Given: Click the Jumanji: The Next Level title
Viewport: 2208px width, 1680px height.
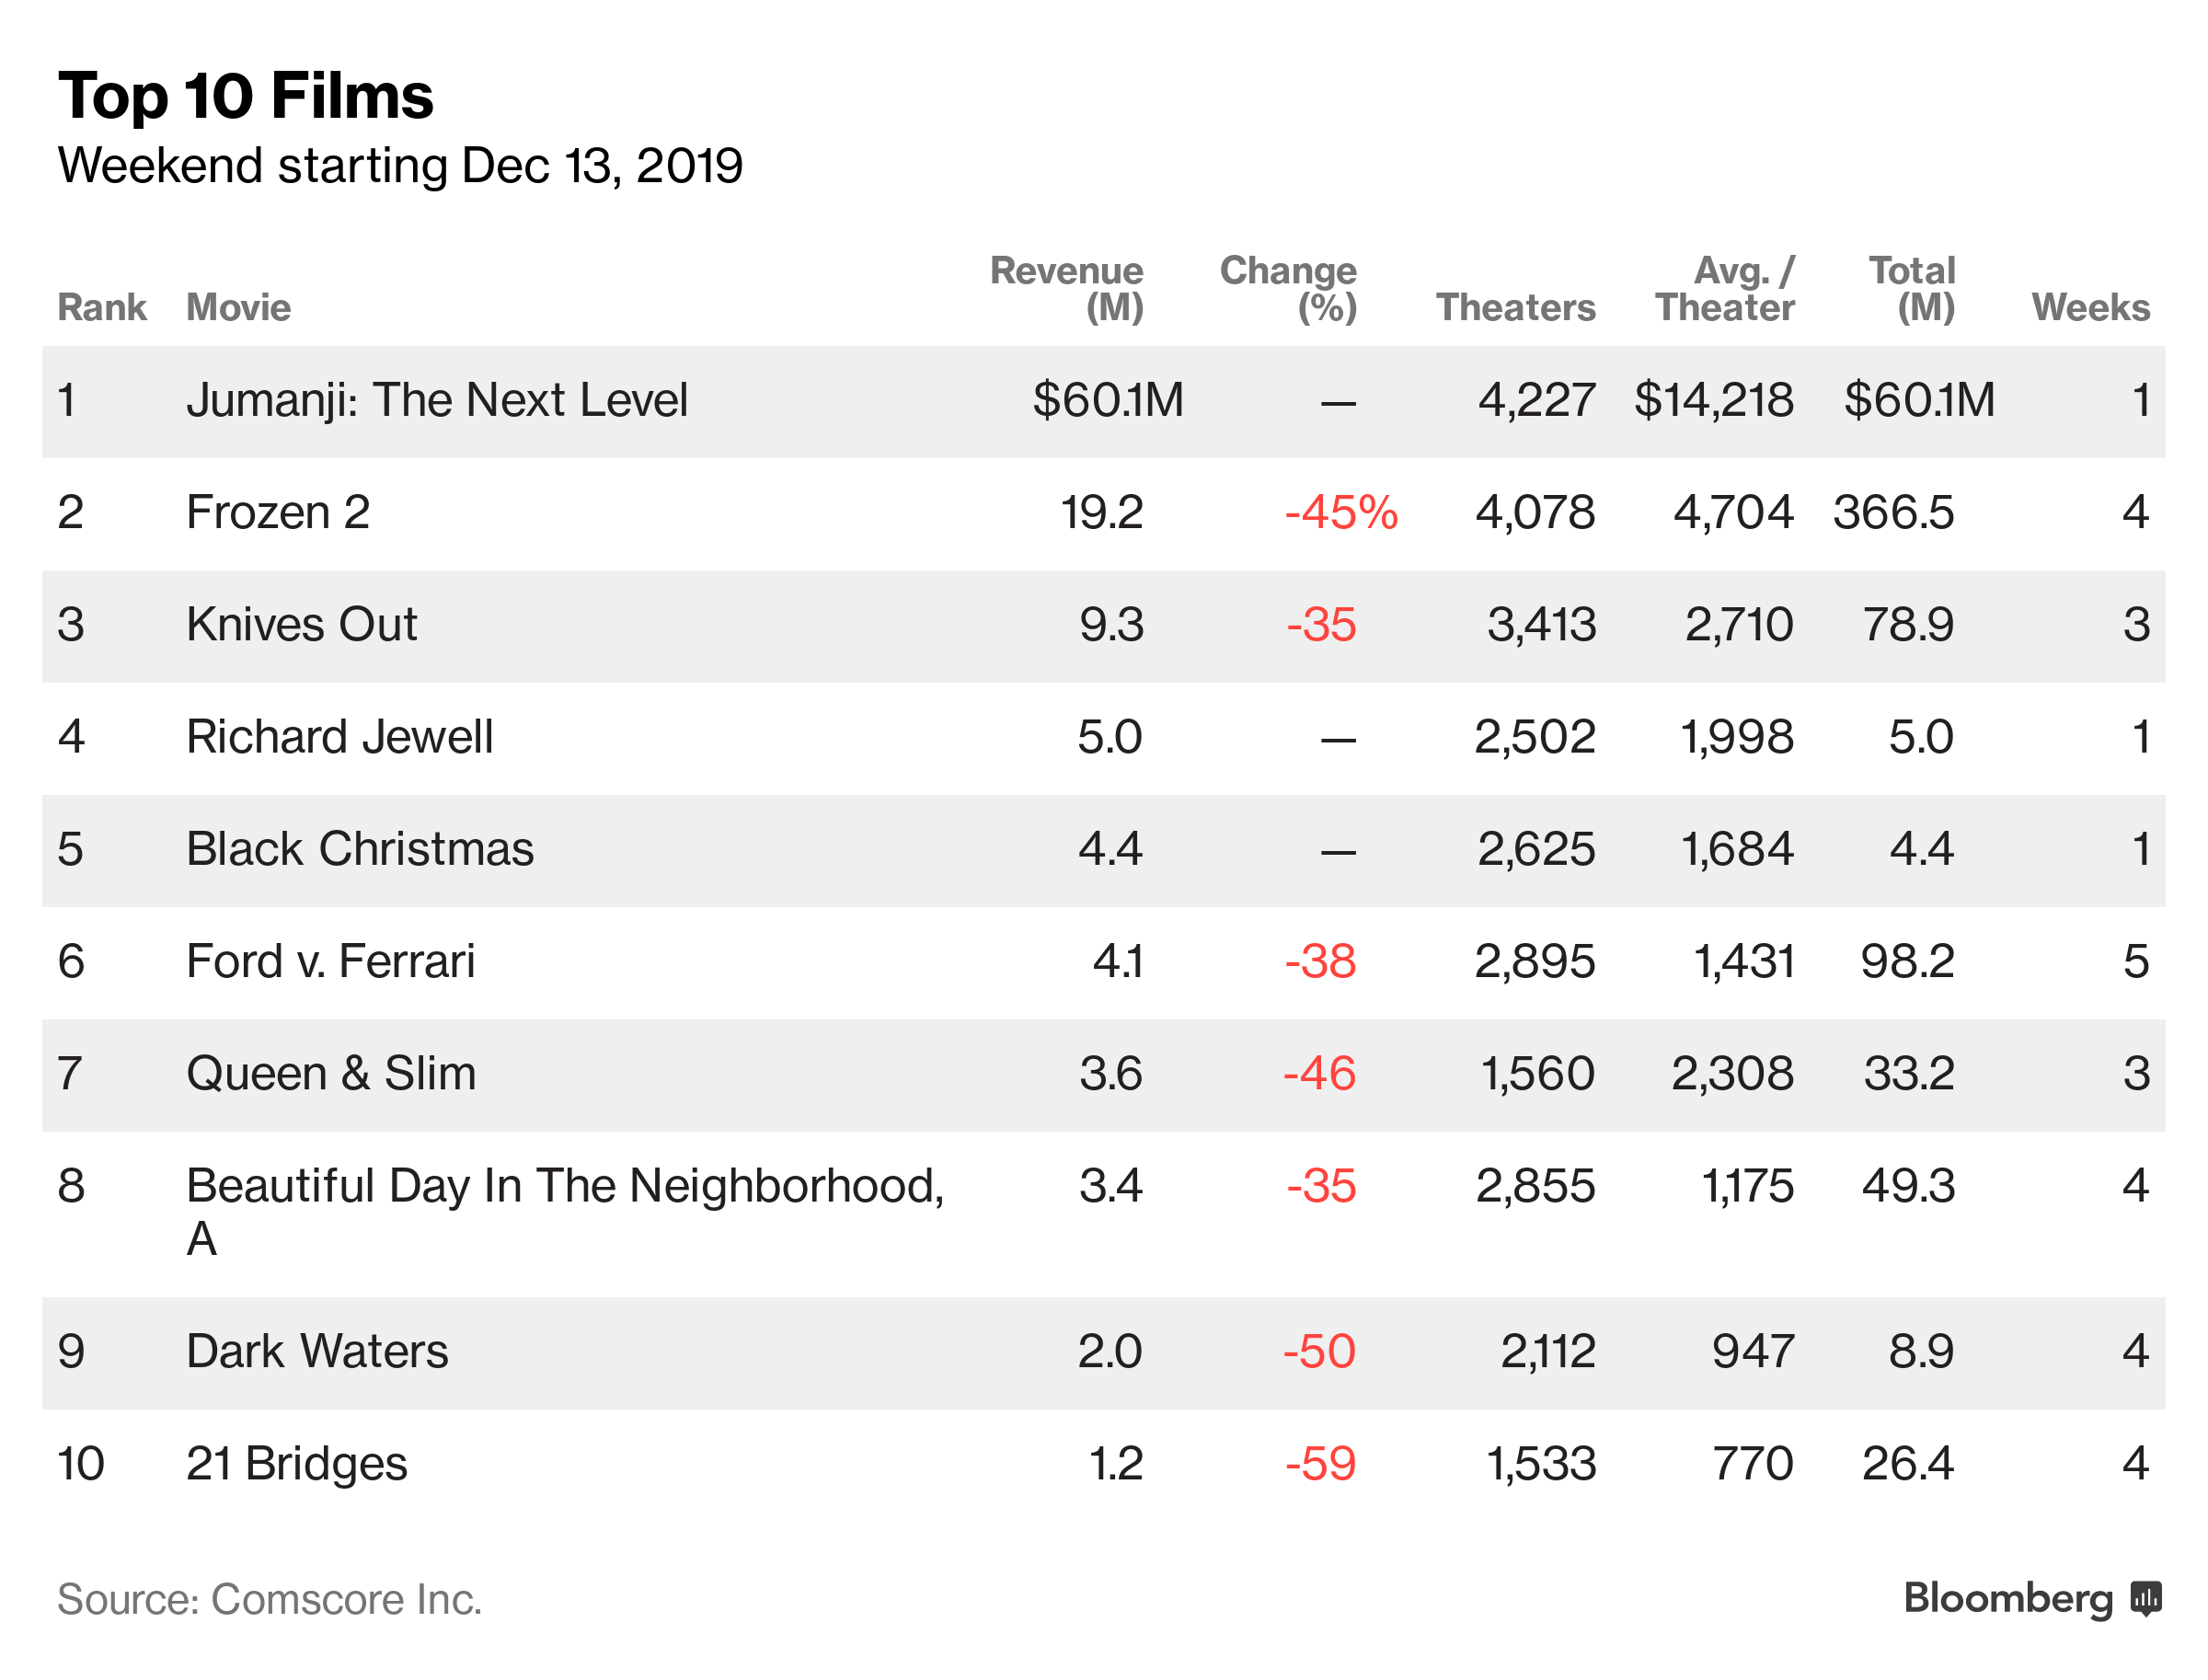Looking at the screenshot, I should 436,400.
